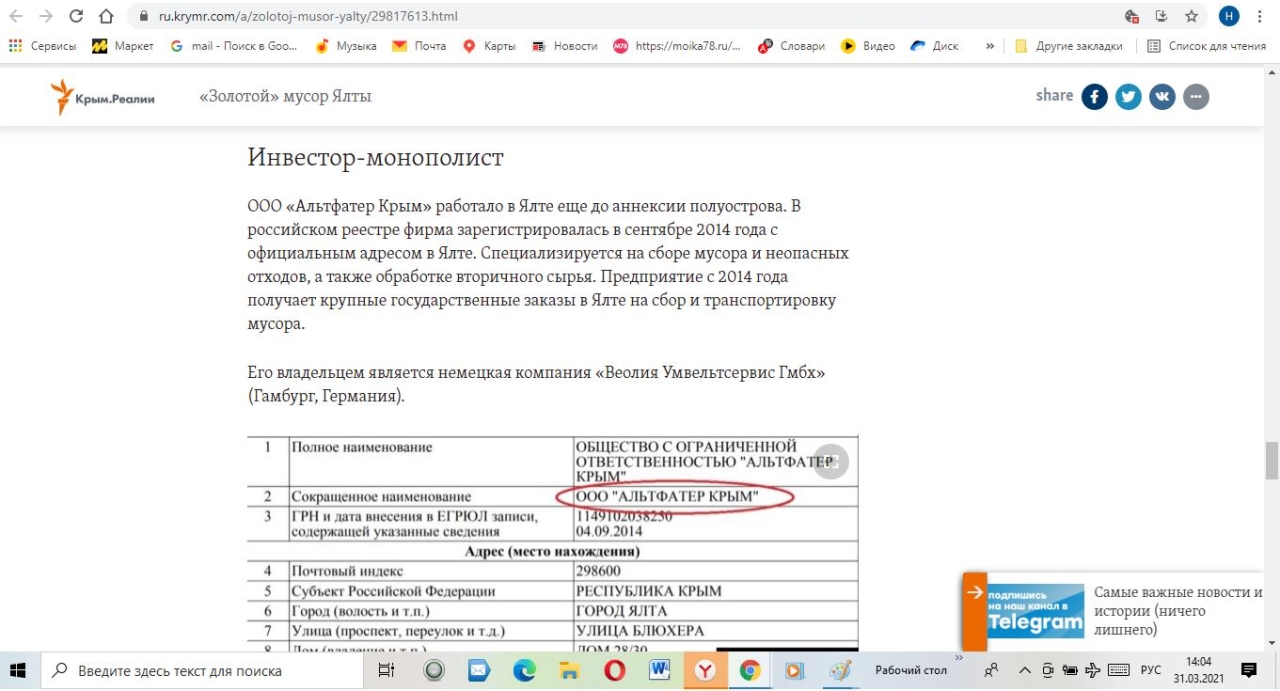Image resolution: width=1280 pixels, height=691 pixels.
Task: Click the Крым.Реалии site logo
Action: point(103,97)
